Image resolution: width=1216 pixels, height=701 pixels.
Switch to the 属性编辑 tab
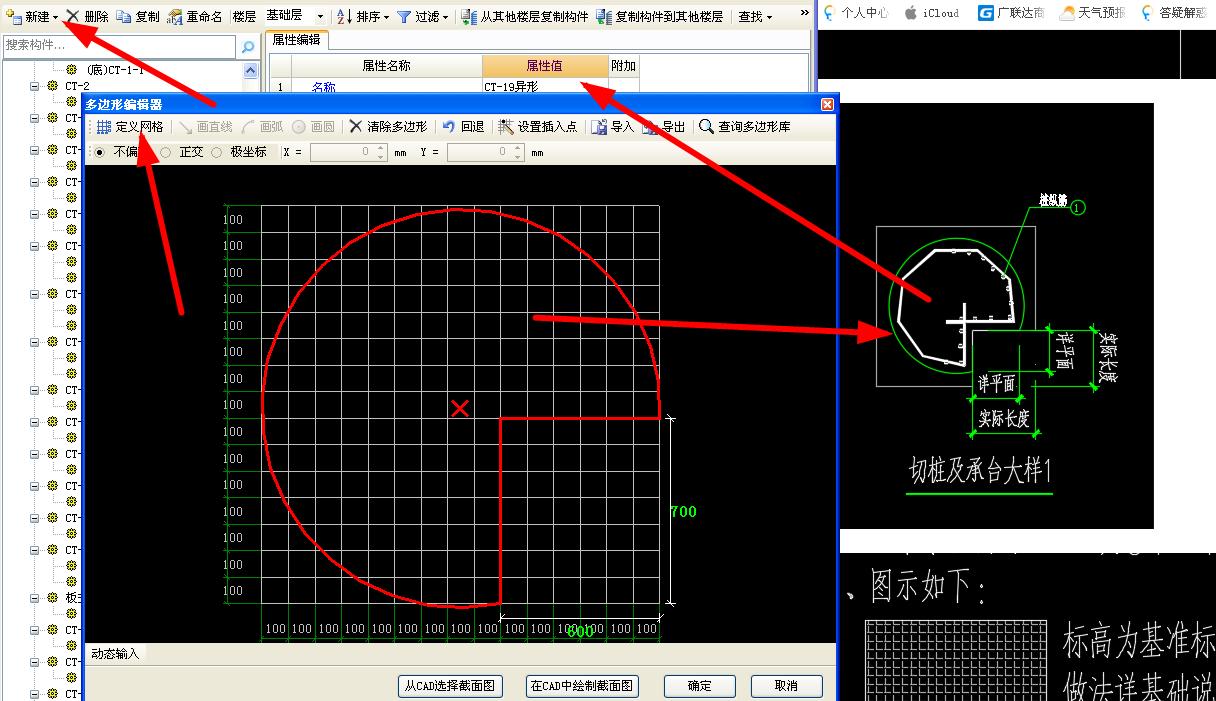(x=295, y=41)
